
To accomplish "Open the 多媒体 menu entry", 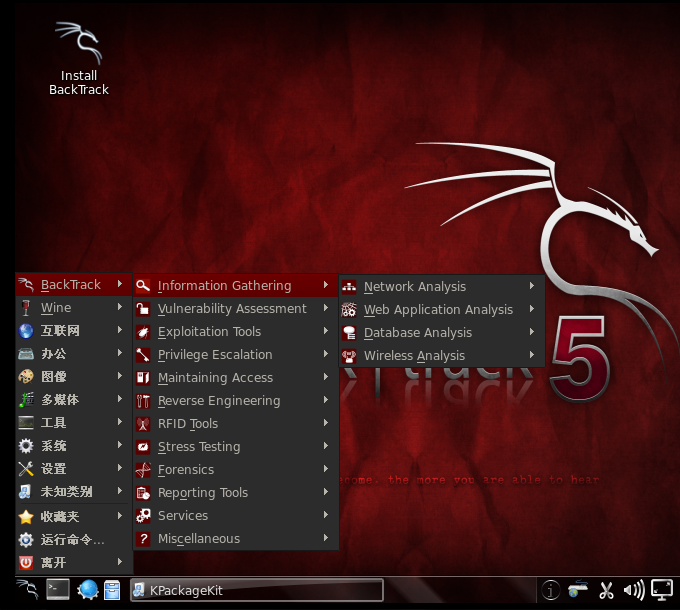I will (x=73, y=400).
